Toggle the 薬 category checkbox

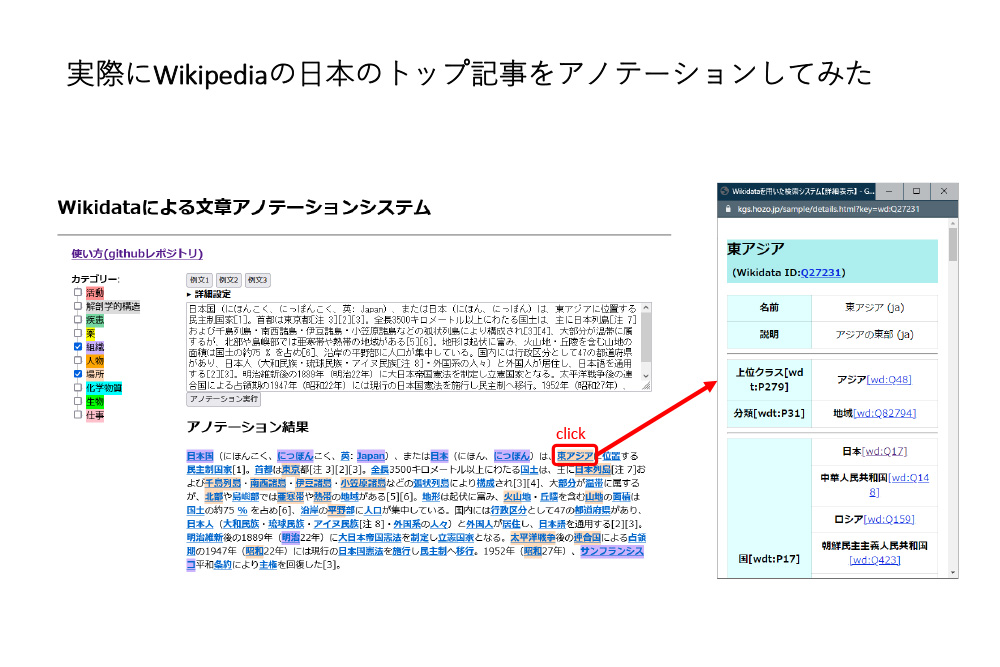78,333
